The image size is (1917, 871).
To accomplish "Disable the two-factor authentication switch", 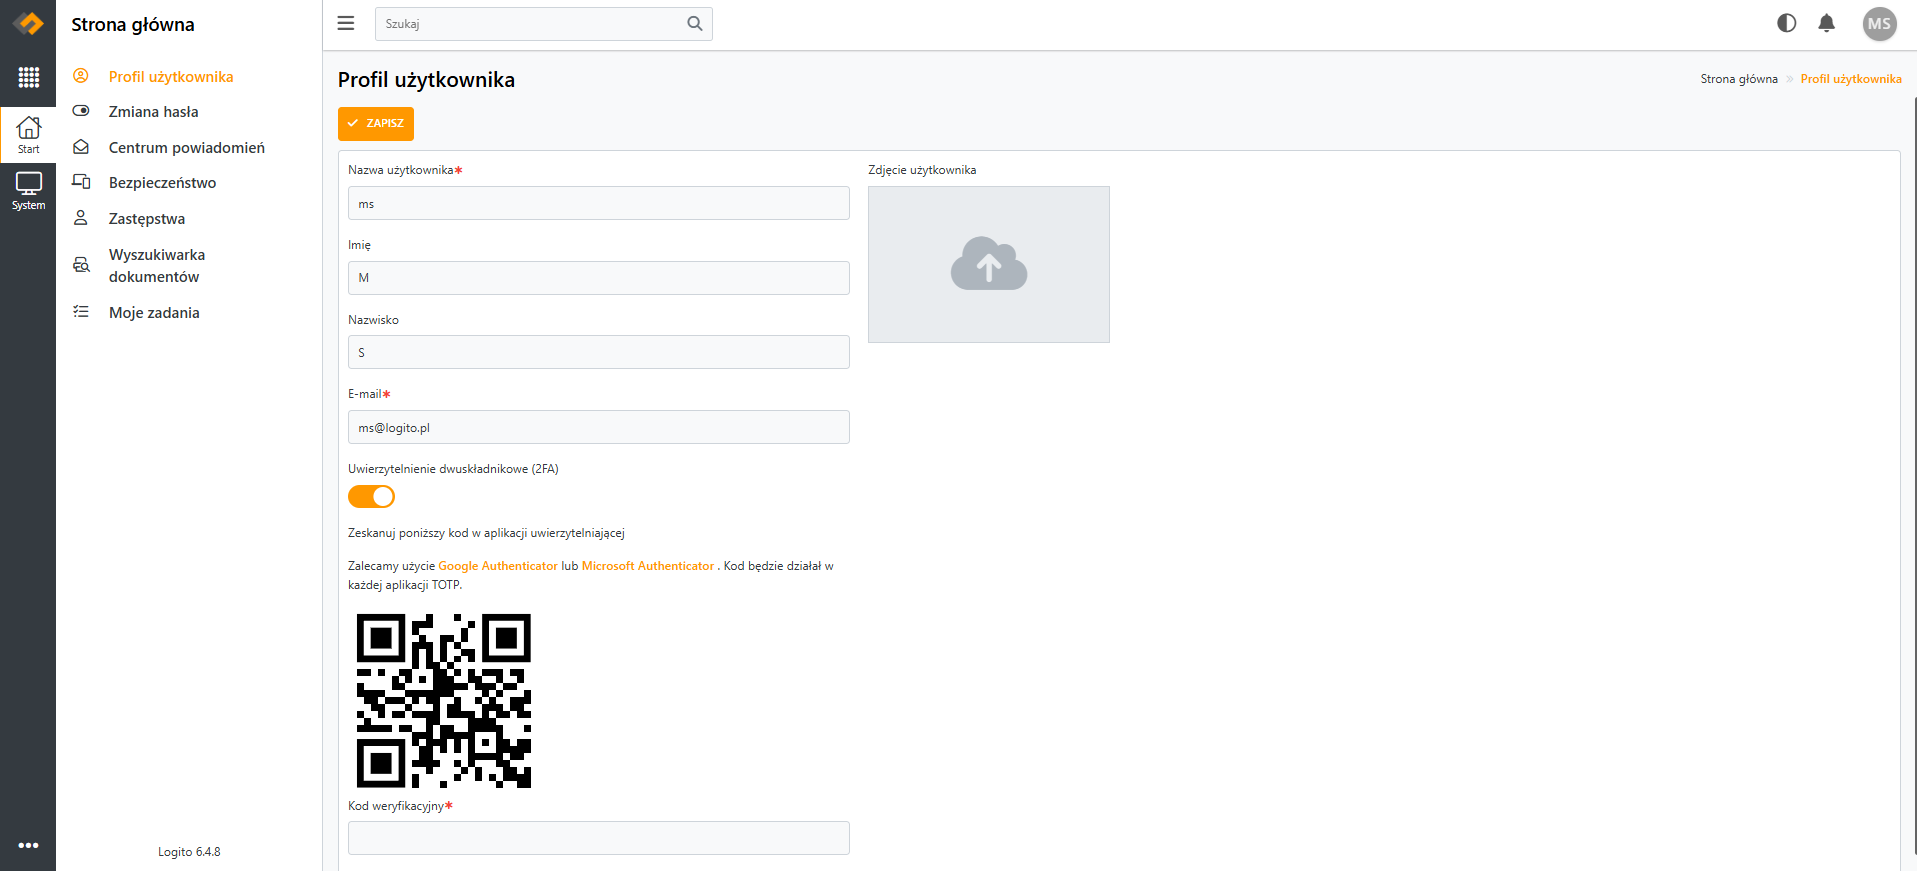I will click(371, 496).
